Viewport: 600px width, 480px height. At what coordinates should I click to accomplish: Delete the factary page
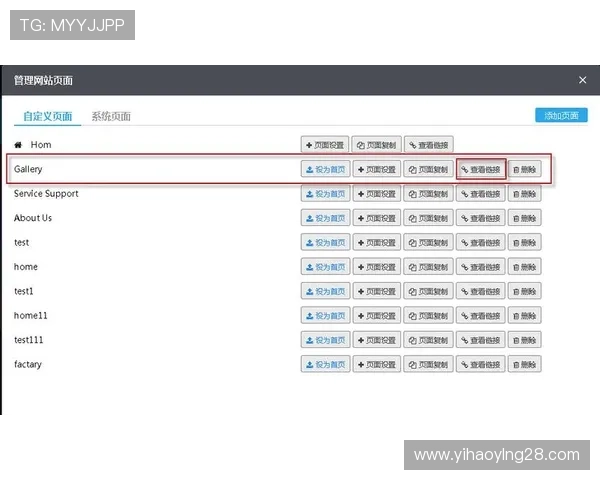click(525, 364)
